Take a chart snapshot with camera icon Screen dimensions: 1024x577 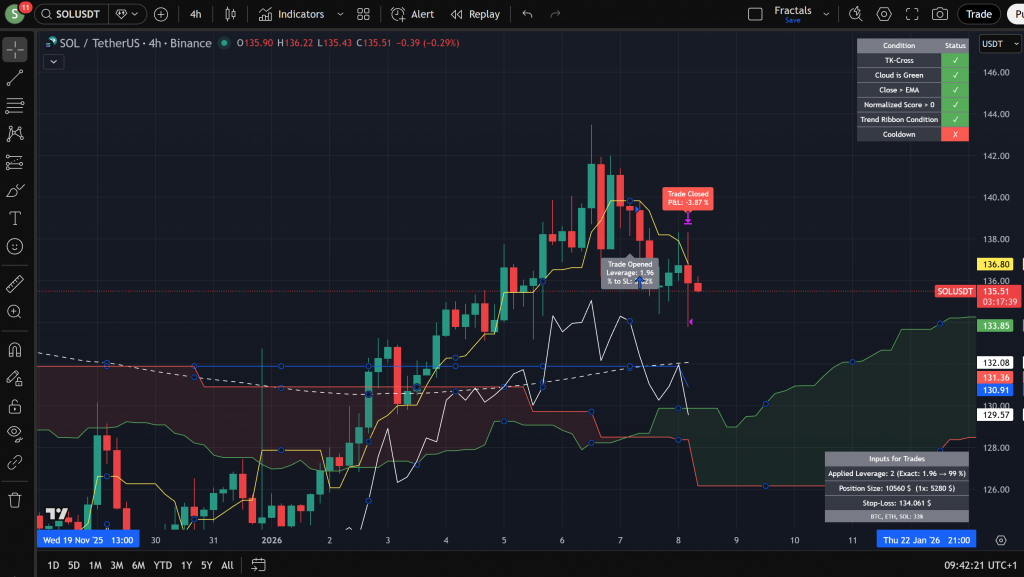point(939,14)
